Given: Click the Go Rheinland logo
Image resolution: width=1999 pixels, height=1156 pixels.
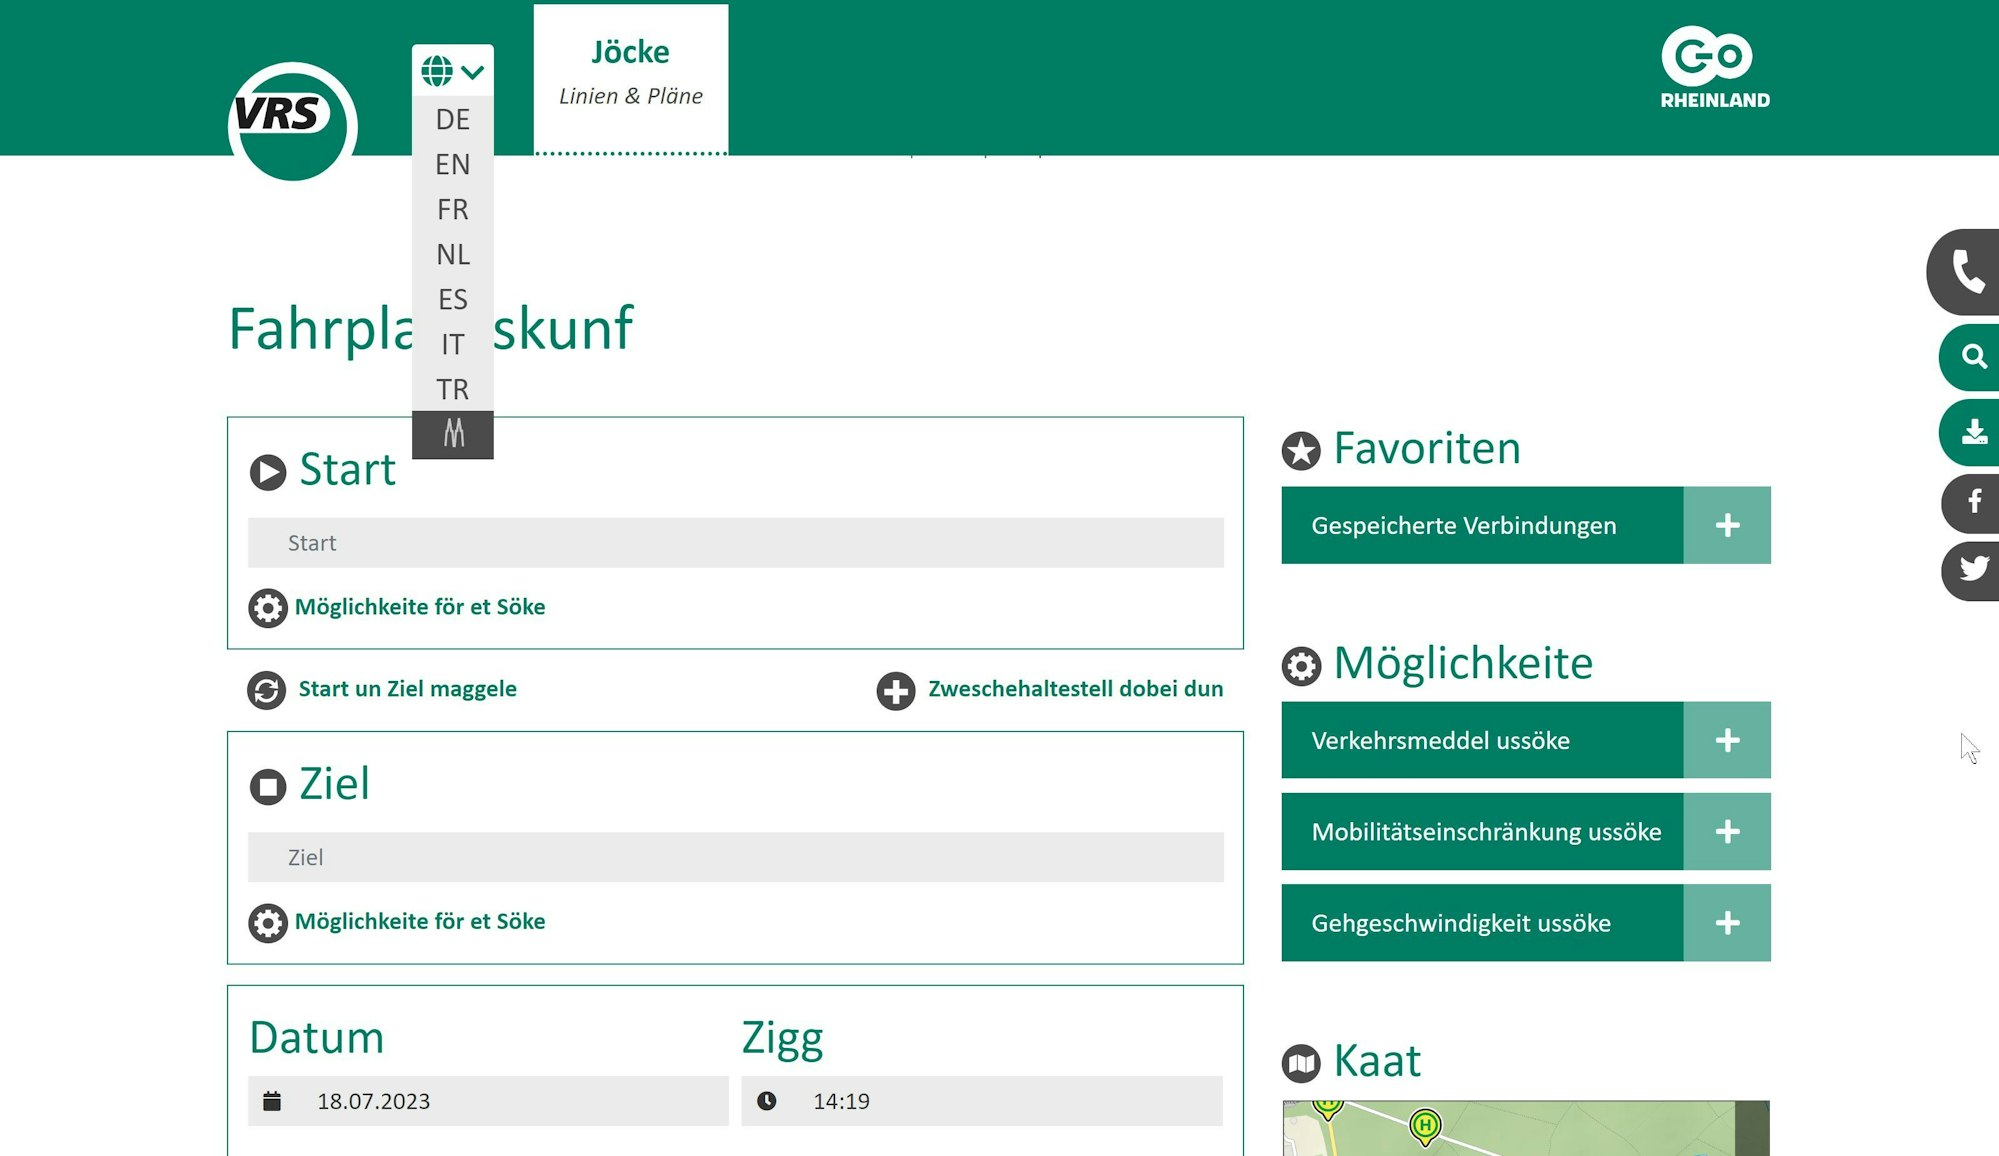Looking at the screenshot, I should pos(1714,68).
